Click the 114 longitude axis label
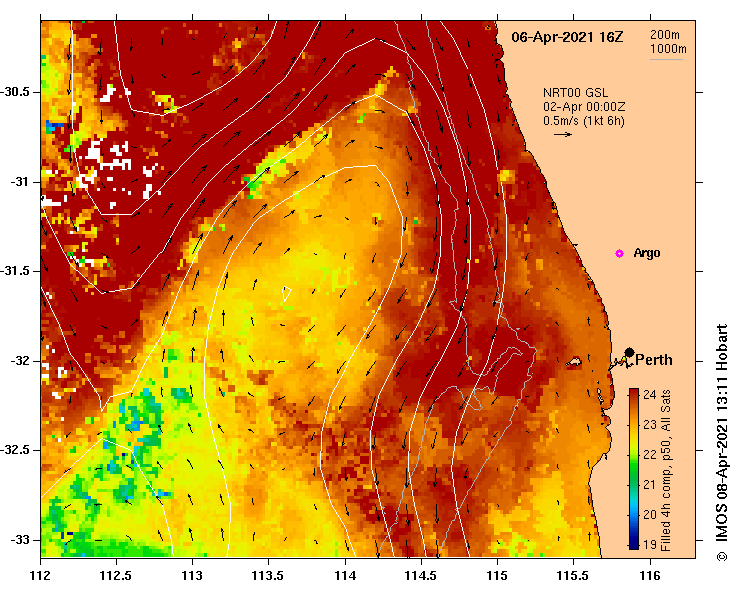The width and height of the screenshot is (739, 592). tap(345, 576)
